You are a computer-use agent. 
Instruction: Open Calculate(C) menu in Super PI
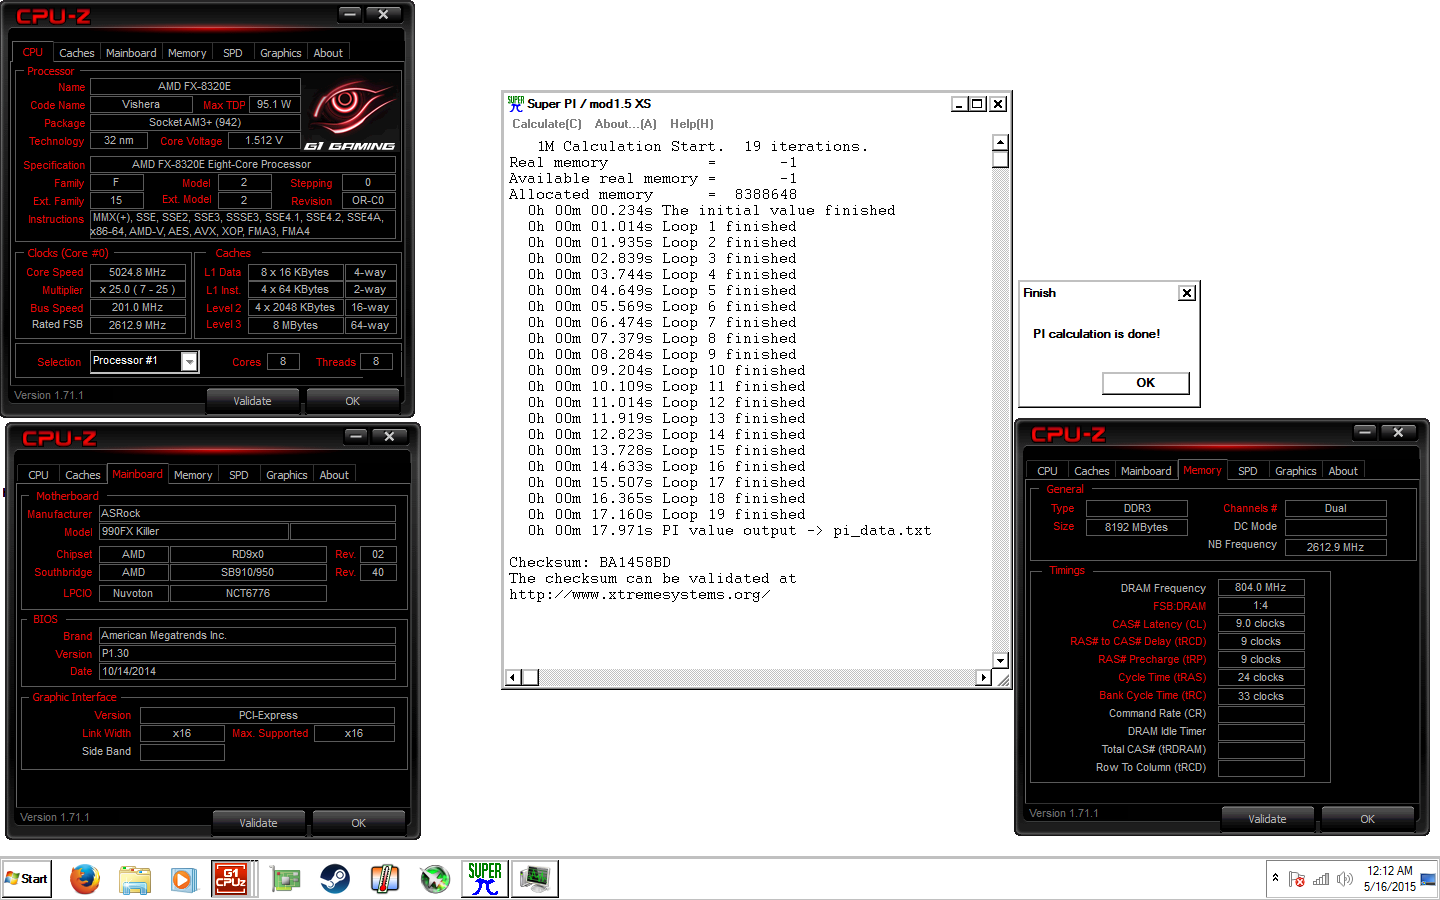pyautogui.click(x=547, y=124)
